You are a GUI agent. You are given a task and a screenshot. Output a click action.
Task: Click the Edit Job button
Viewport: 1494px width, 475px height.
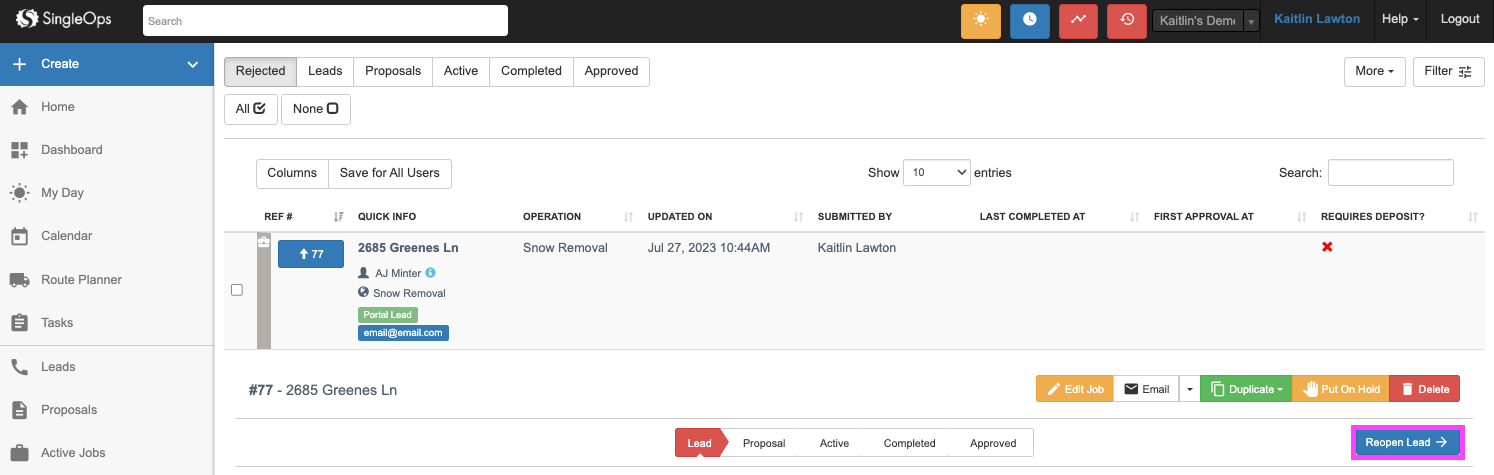click(x=1074, y=389)
